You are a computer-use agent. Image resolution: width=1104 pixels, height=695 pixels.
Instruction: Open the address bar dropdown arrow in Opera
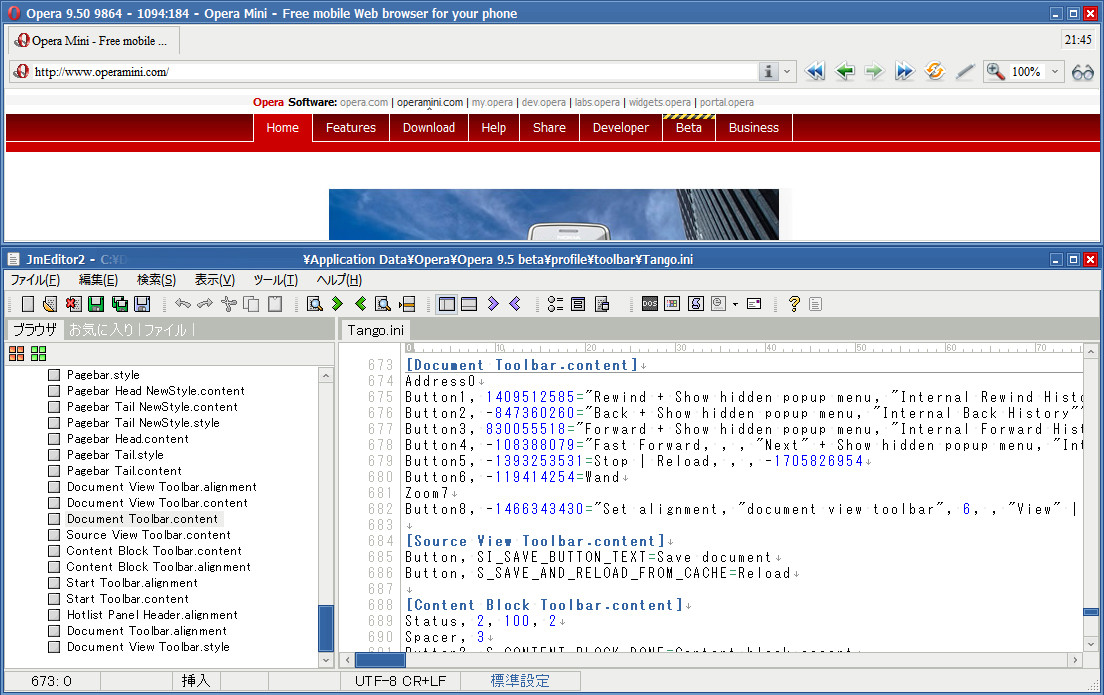(787, 71)
